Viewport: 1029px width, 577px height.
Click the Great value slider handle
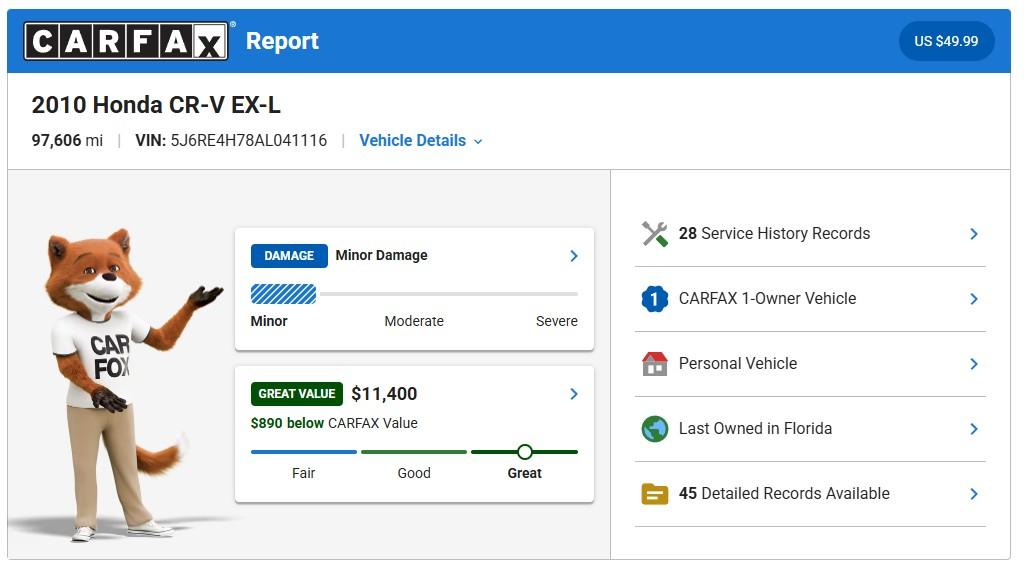point(524,452)
